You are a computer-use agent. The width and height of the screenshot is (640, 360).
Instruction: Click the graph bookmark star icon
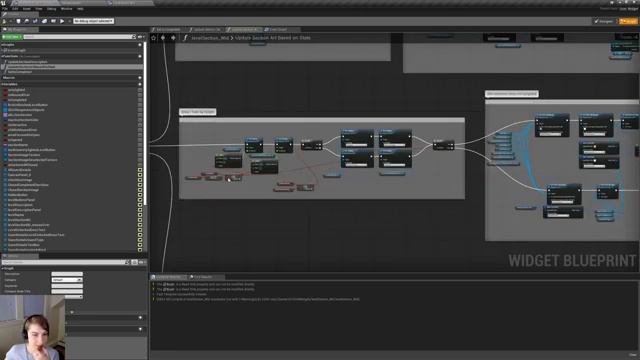pos(153,38)
